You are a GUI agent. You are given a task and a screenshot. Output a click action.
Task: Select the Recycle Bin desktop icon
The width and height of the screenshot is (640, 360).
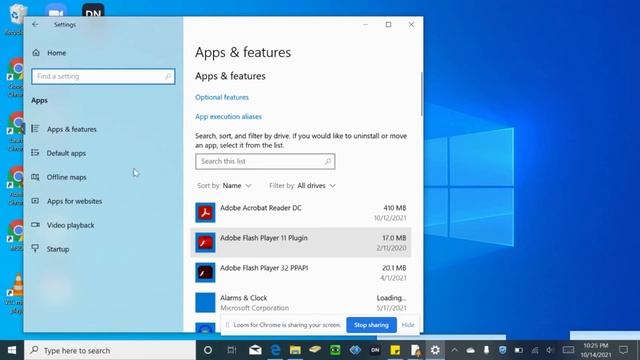coord(15,18)
